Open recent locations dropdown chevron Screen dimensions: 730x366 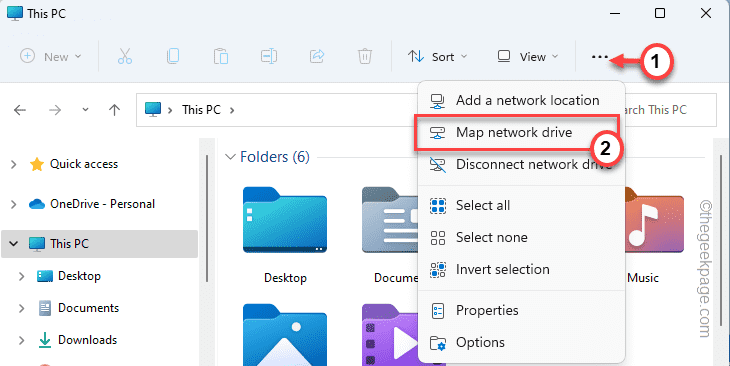point(85,110)
